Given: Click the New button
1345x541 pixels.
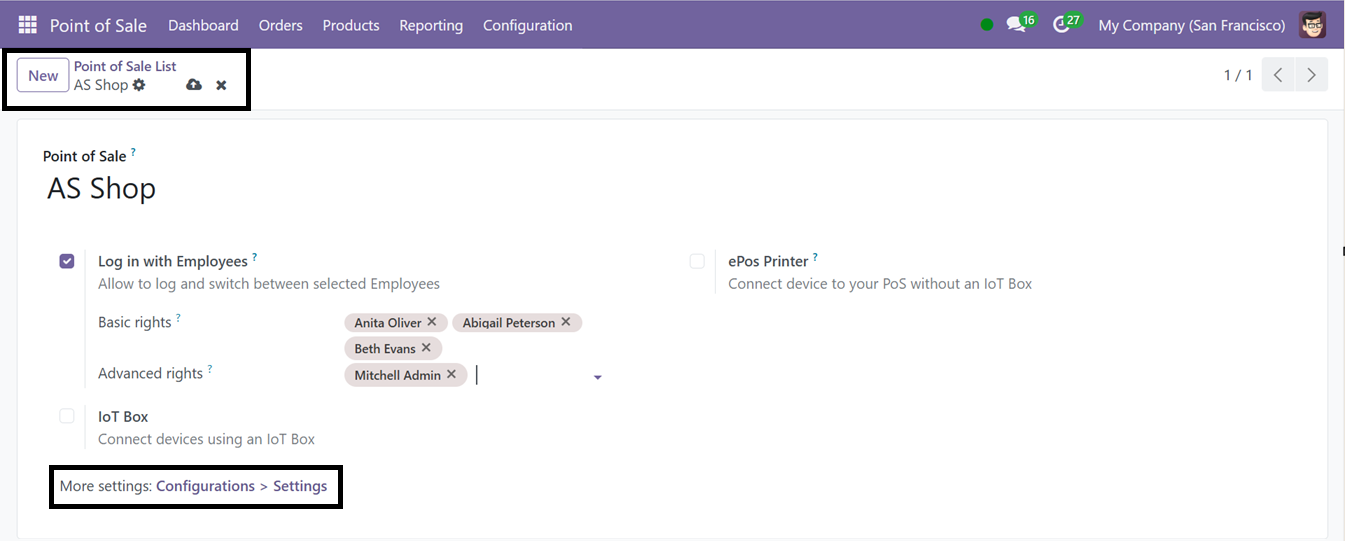Looking at the screenshot, I should (x=43, y=75).
